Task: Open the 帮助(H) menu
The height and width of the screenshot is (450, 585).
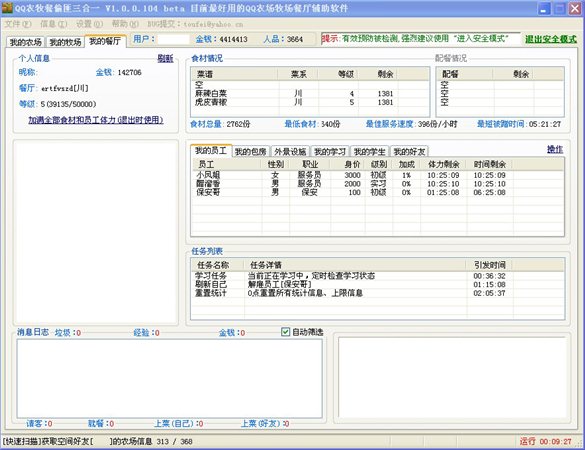Action: [x=125, y=24]
